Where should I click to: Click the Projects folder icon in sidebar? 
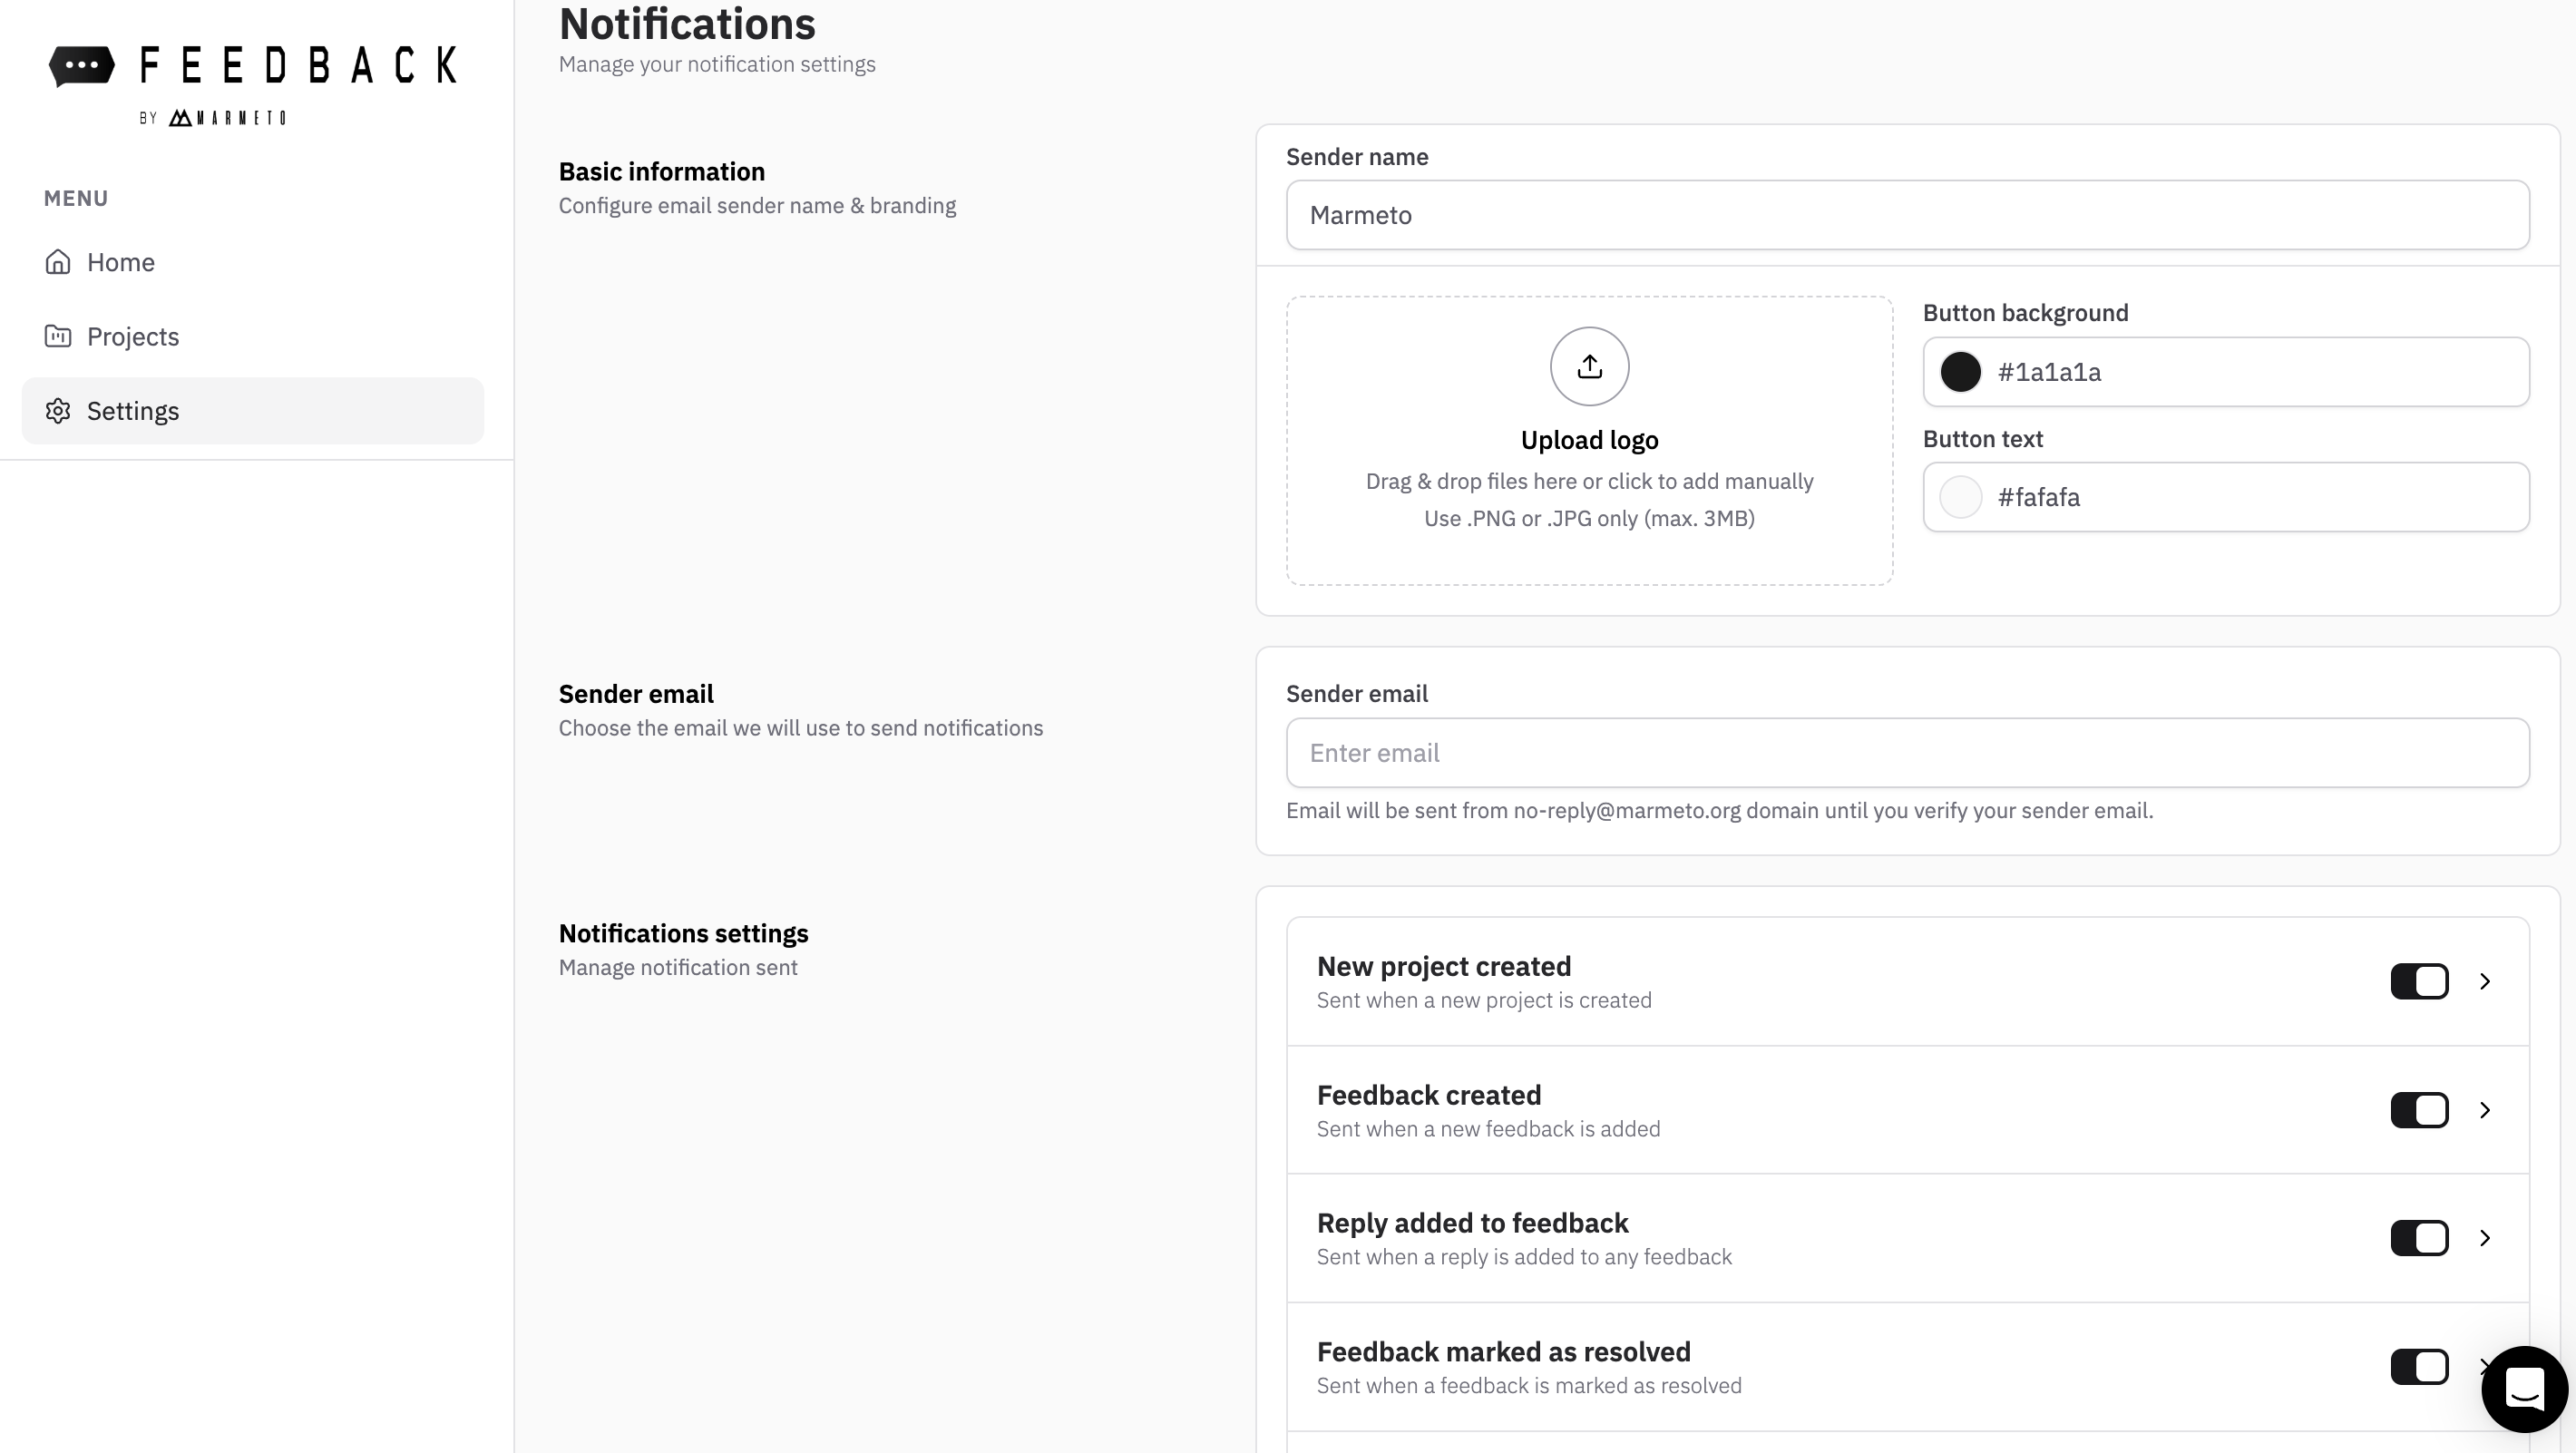pyautogui.click(x=58, y=336)
